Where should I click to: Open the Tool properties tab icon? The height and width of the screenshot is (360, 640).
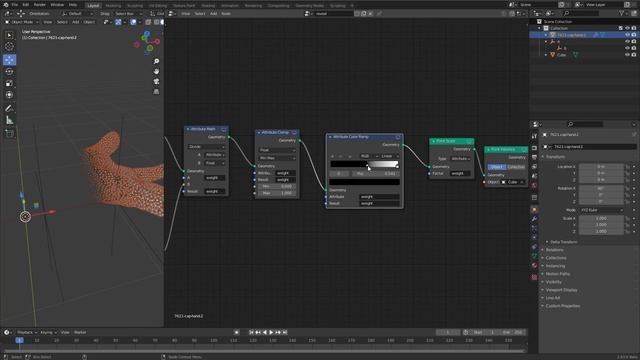click(x=534, y=136)
